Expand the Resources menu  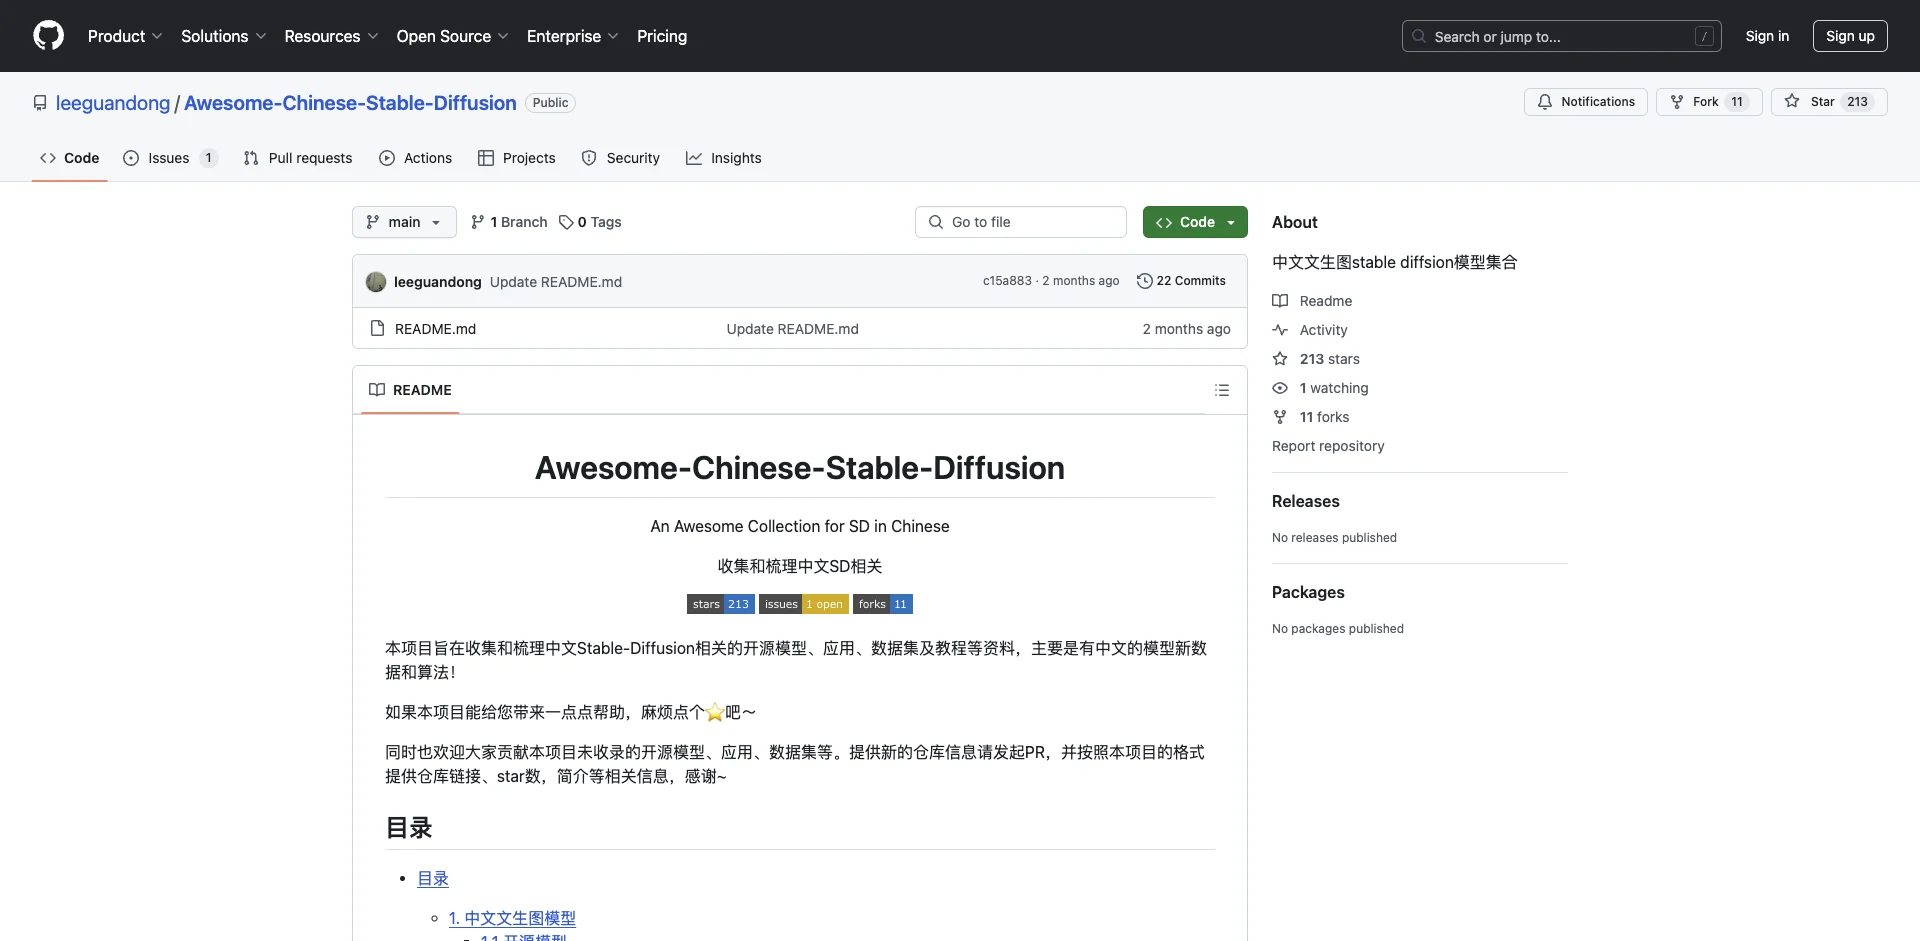tap(331, 36)
